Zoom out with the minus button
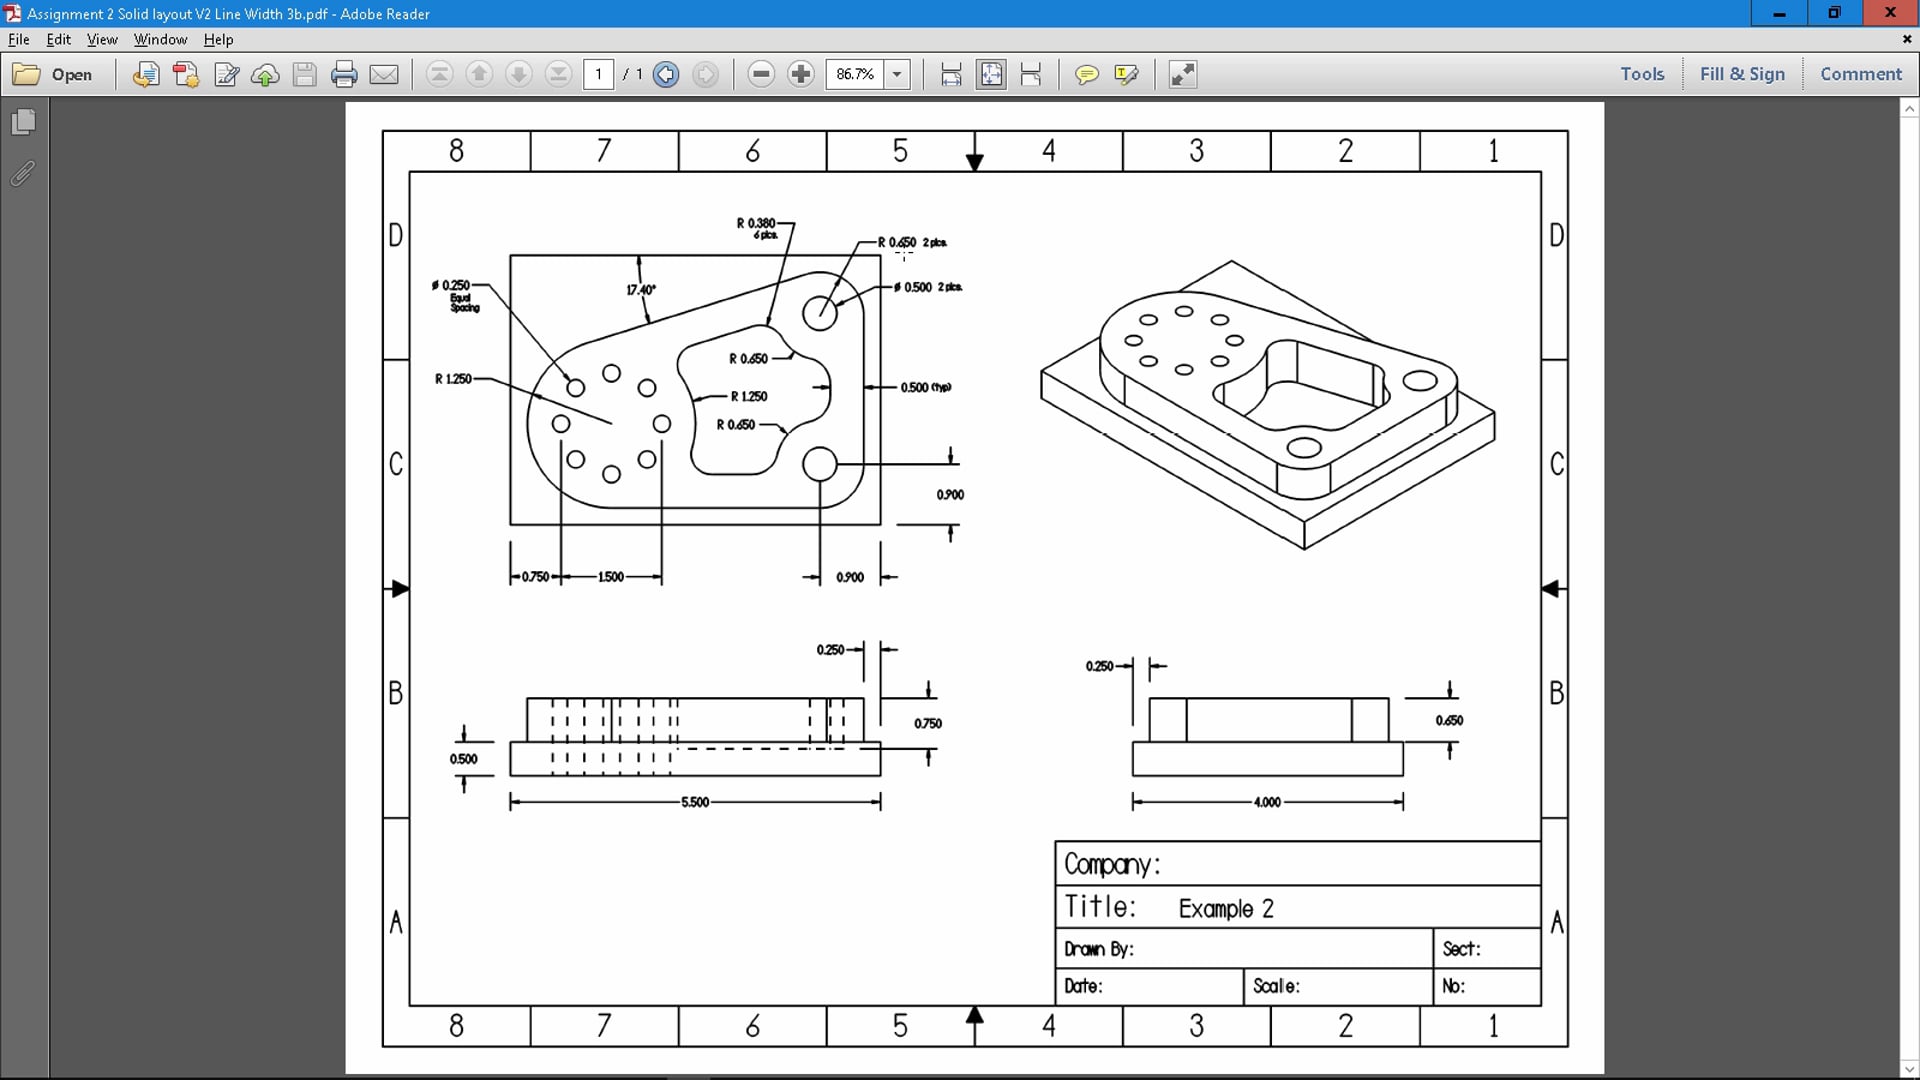This screenshot has width=1920, height=1080. point(761,74)
